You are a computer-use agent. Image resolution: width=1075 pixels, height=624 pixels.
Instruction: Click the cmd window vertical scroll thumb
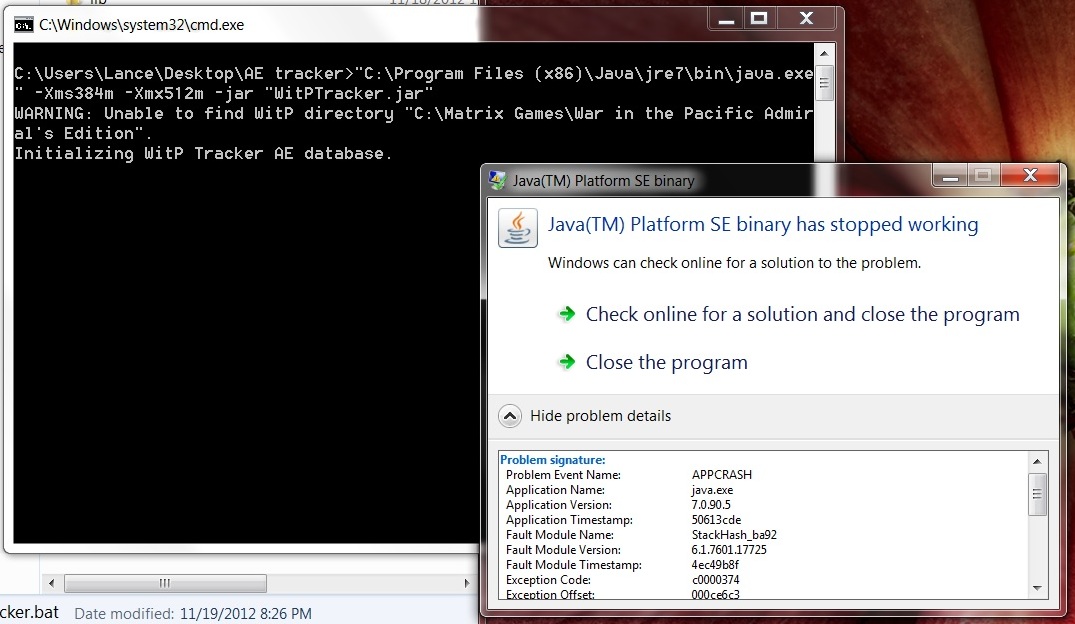coord(824,83)
